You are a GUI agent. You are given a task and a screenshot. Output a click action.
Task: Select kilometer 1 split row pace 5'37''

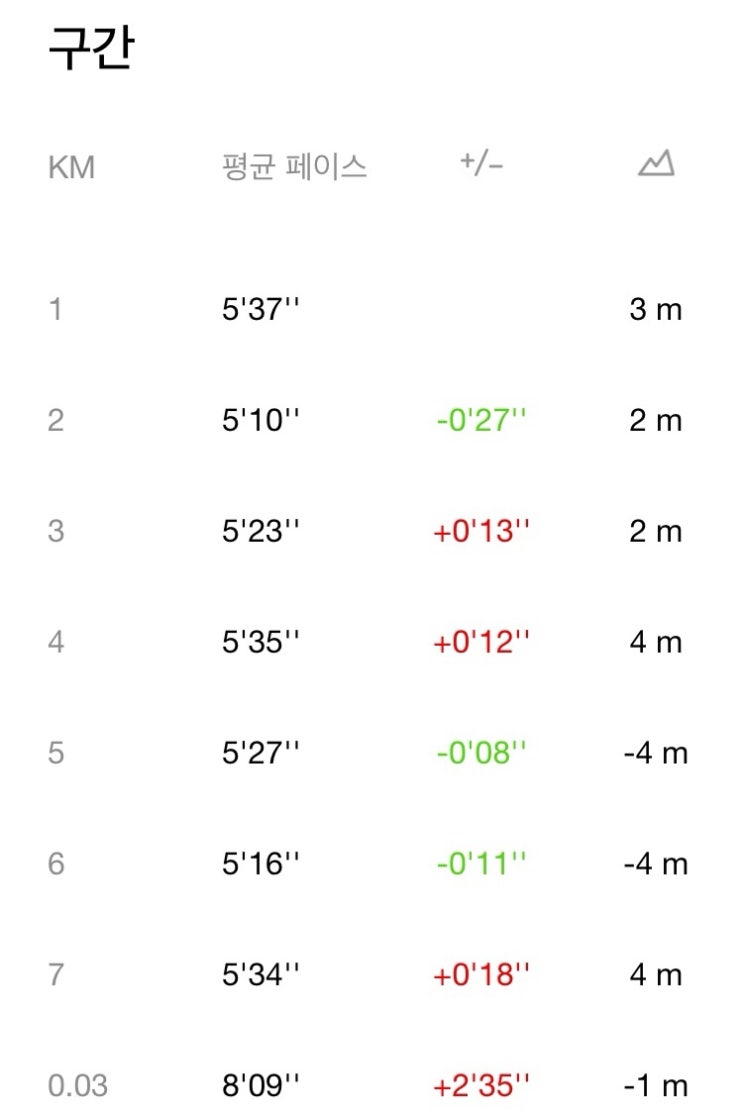tap(260, 310)
